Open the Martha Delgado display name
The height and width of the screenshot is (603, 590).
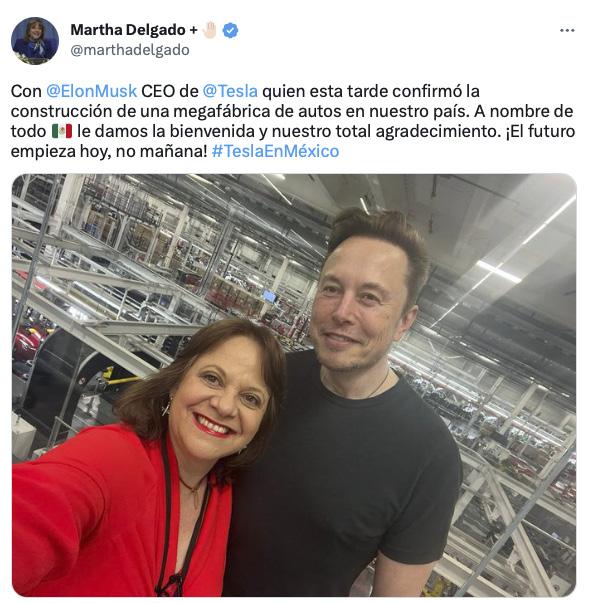[128, 30]
